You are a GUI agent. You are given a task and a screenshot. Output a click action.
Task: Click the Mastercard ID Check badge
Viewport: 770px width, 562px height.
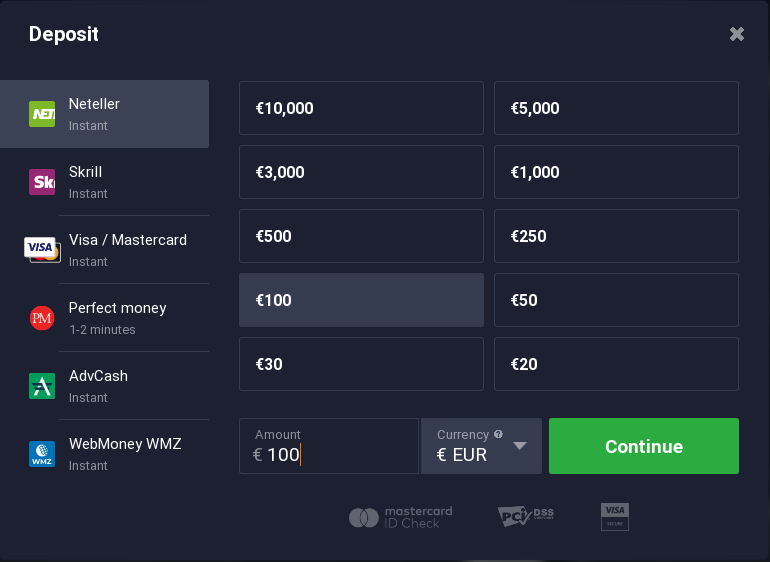pos(401,517)
